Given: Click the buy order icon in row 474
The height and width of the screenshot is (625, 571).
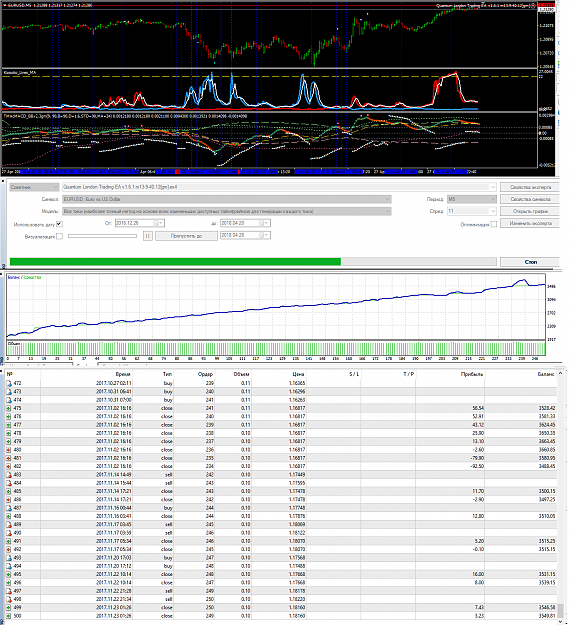Looking at the screenshot, I should [9, 400].
